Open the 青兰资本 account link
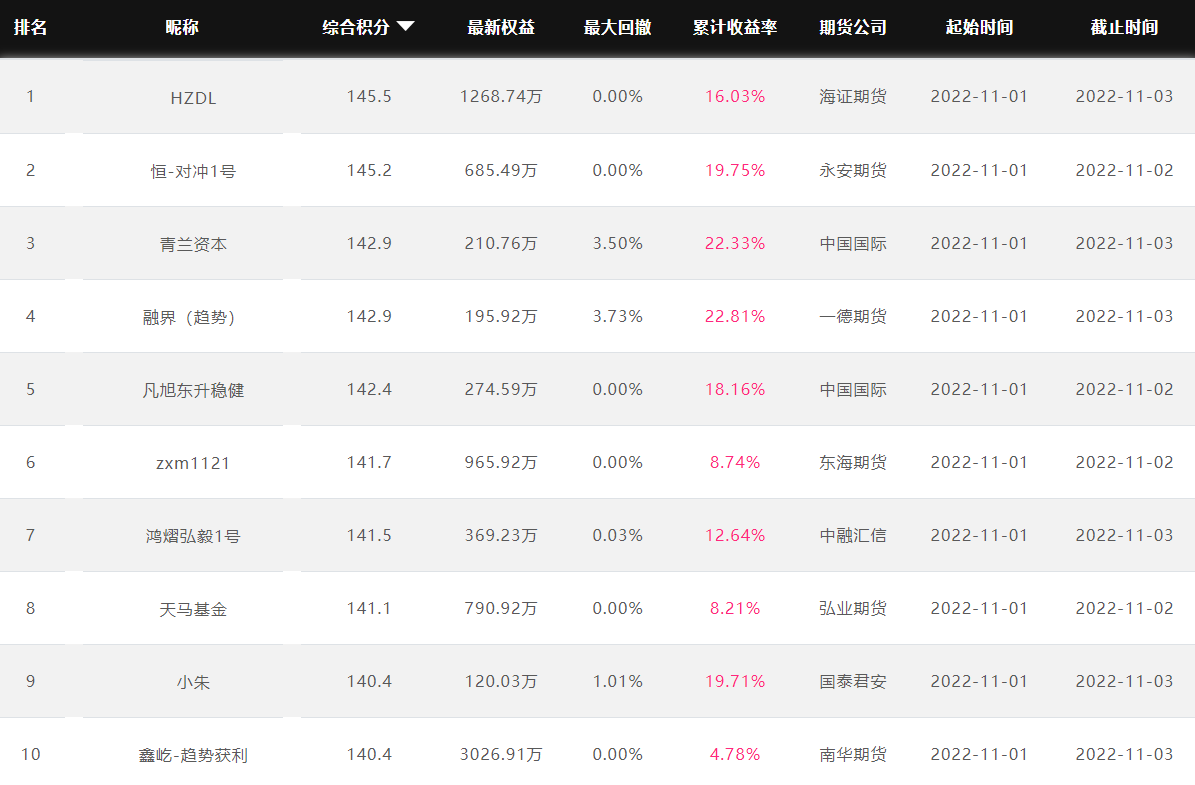 tap(193, 244)
